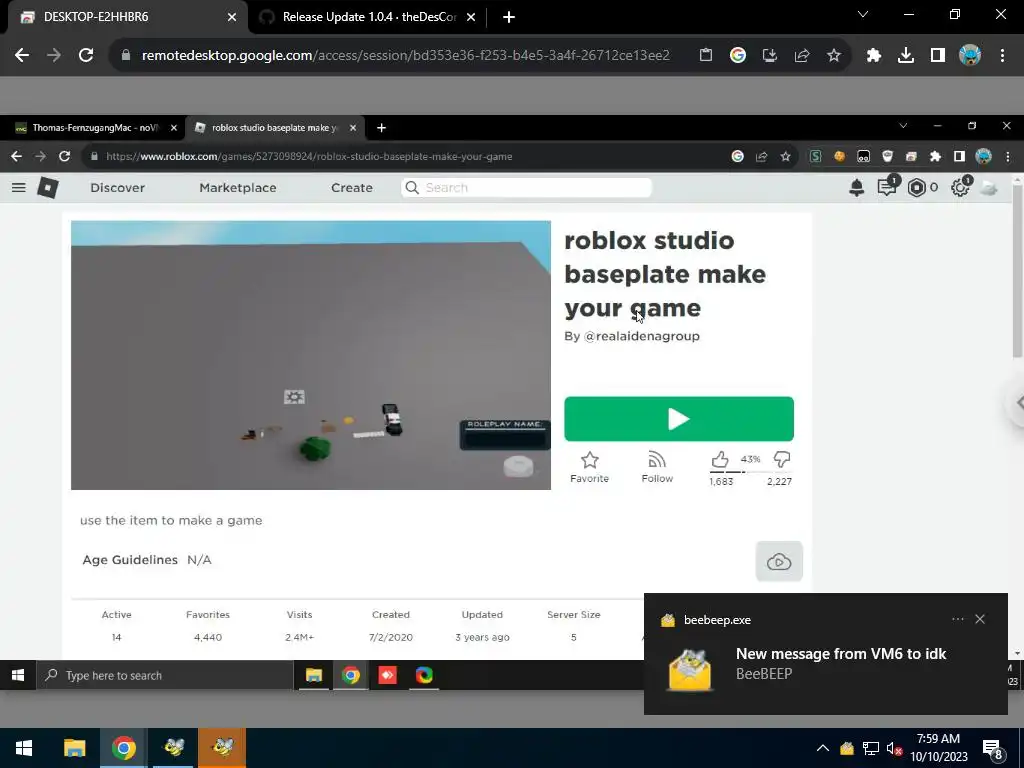Open File Explorer in the remote taskbar
The width and height of the screenshot is (1024, 768).
(313, 675)
